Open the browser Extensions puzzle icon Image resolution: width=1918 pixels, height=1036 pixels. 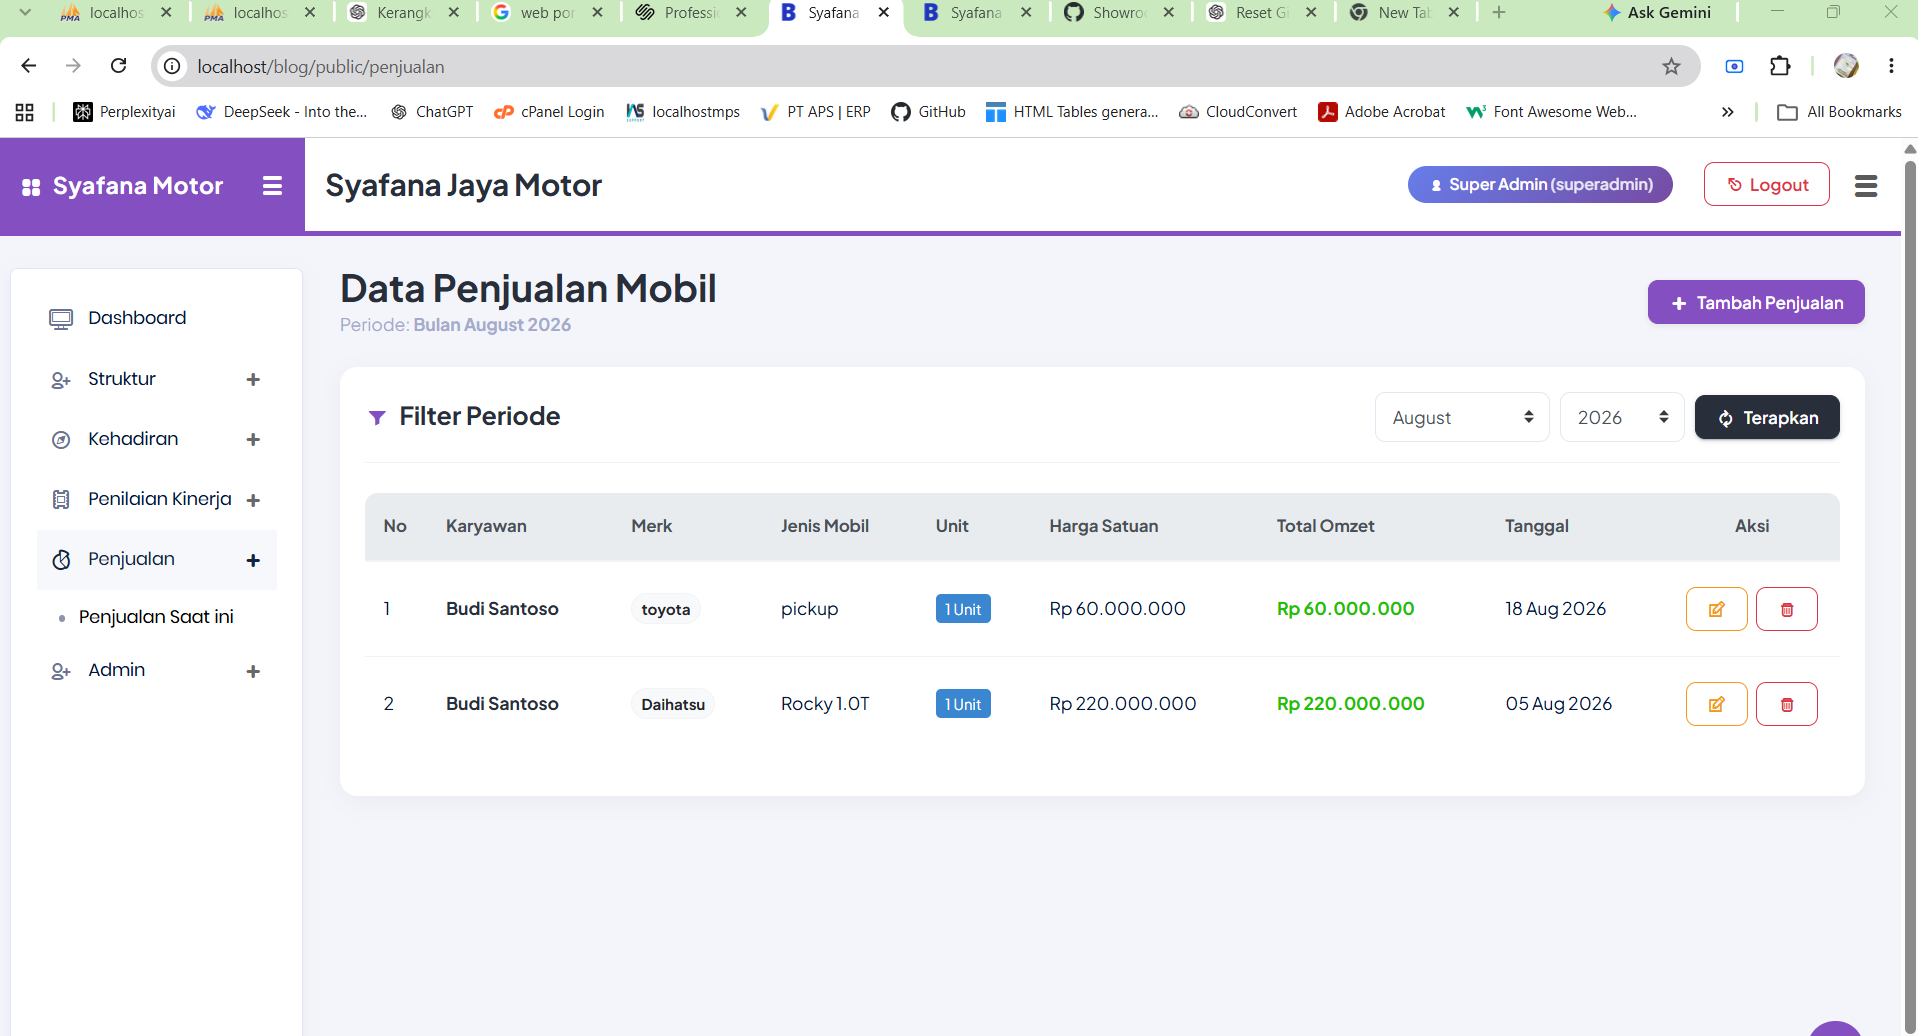pyautogui.click(x=1780, y=66)
